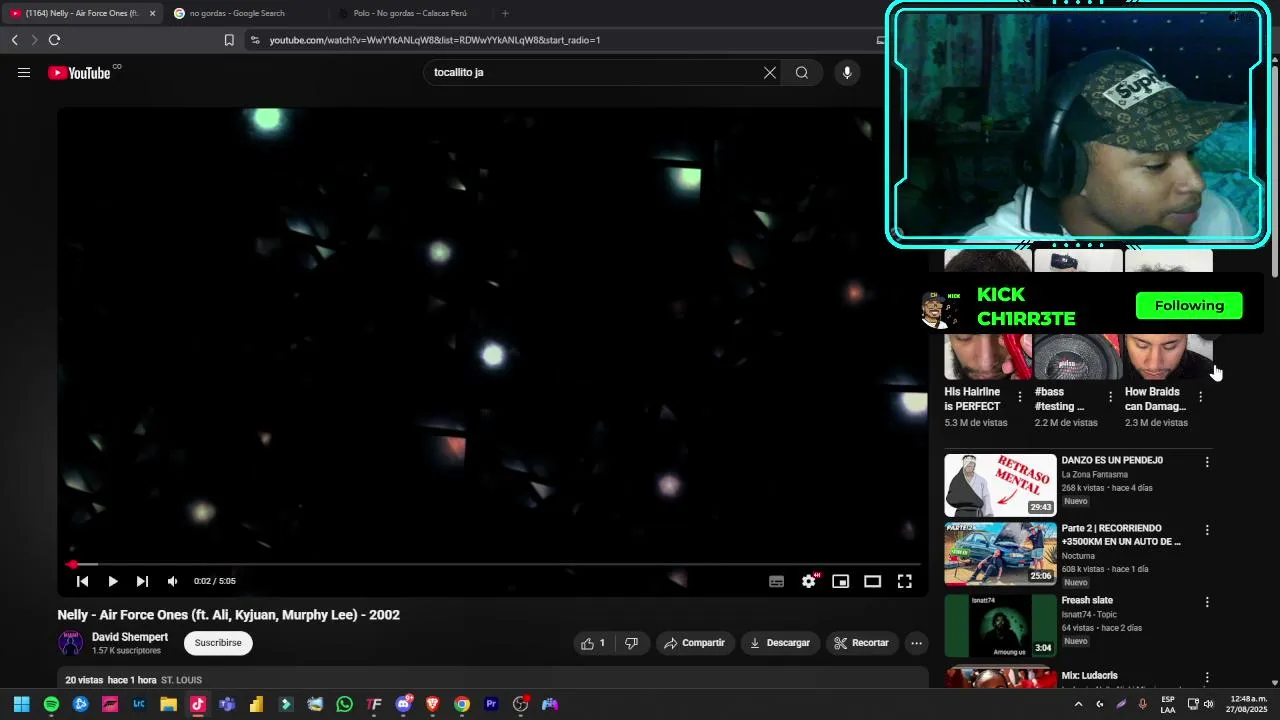This screenshot has width=1280, height=720.
Task: Open Spotify from the taskbar
Action: coord(51,704)
